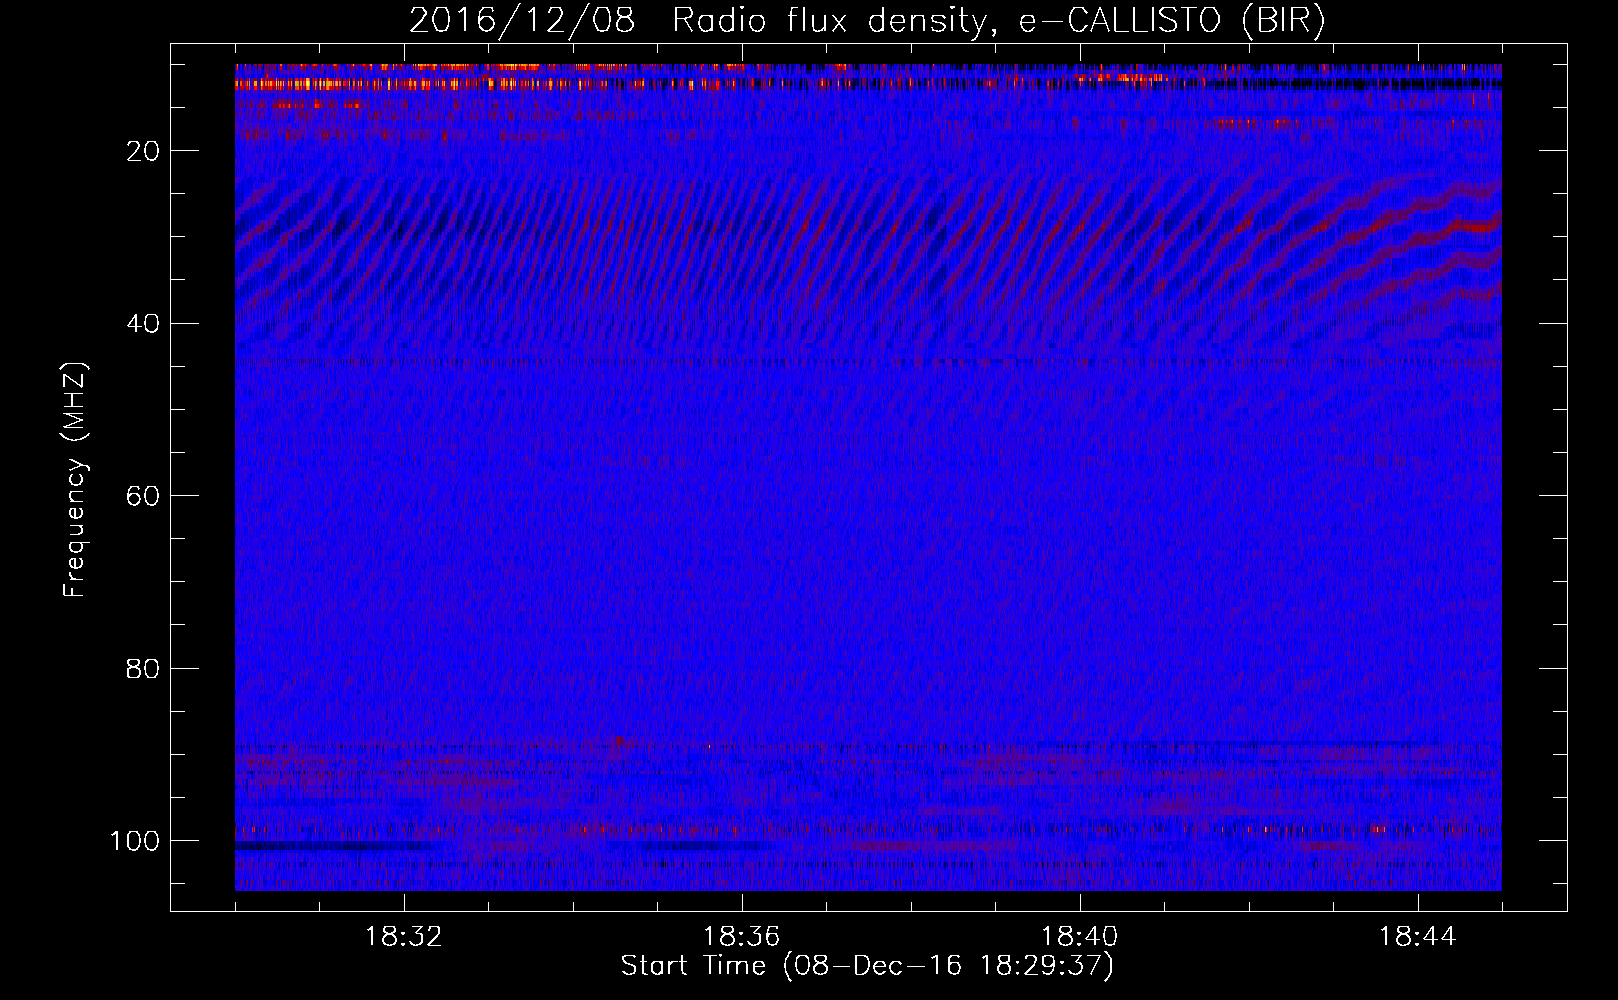This screenshot has width=1618, height=1000.
Task: Click the '18:40' time tick label
Action: pos(1080,937)
